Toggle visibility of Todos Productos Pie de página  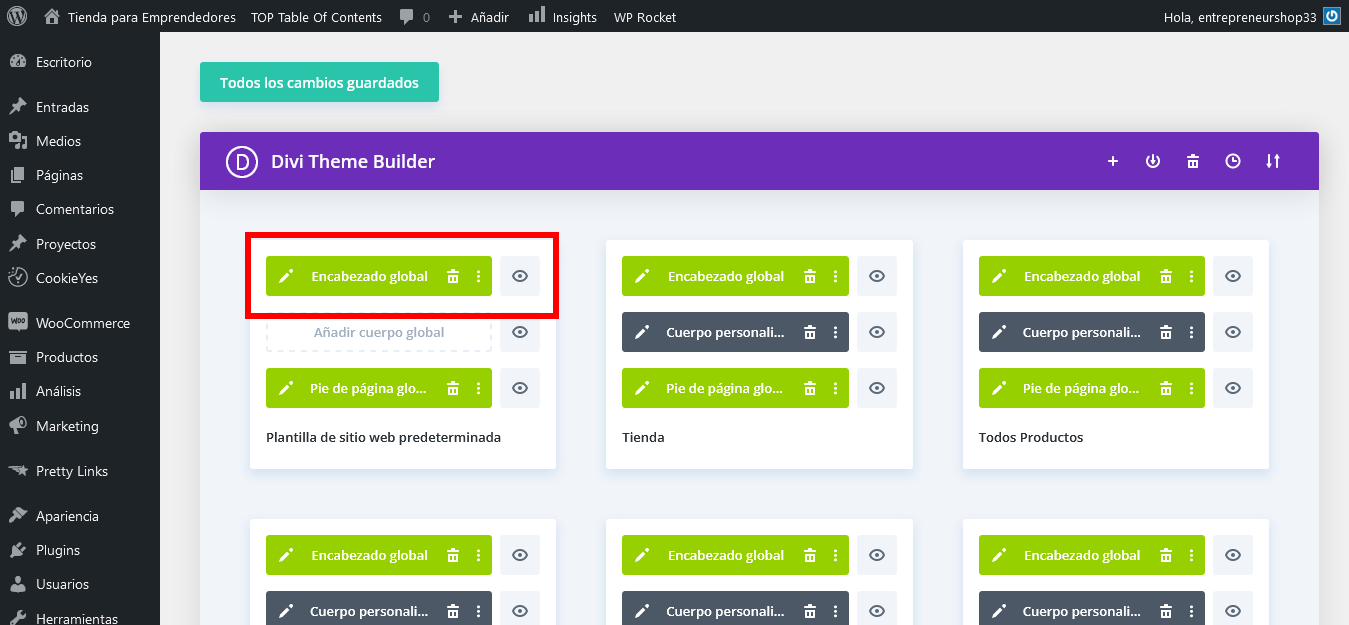tap(1233, 388)
